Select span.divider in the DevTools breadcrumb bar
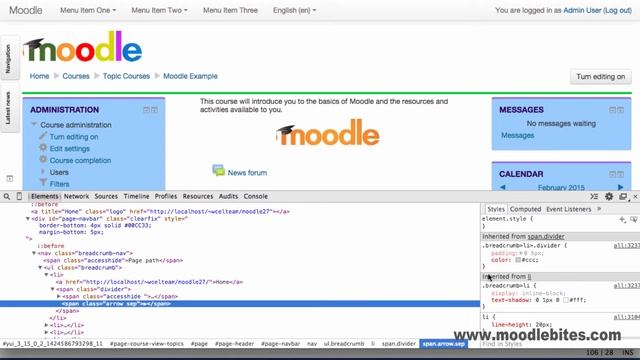The width and height of the screenshot is (640, 360). [x=398, y=344]
